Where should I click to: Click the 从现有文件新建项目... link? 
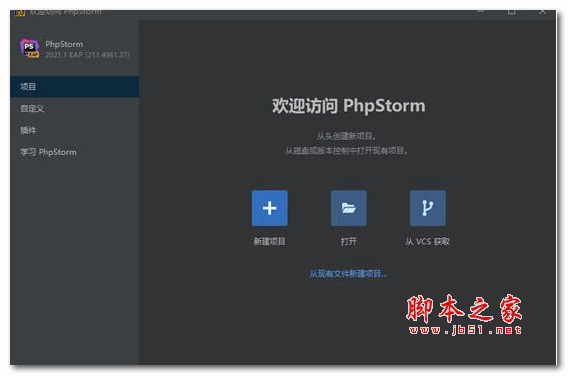[348, 274]
